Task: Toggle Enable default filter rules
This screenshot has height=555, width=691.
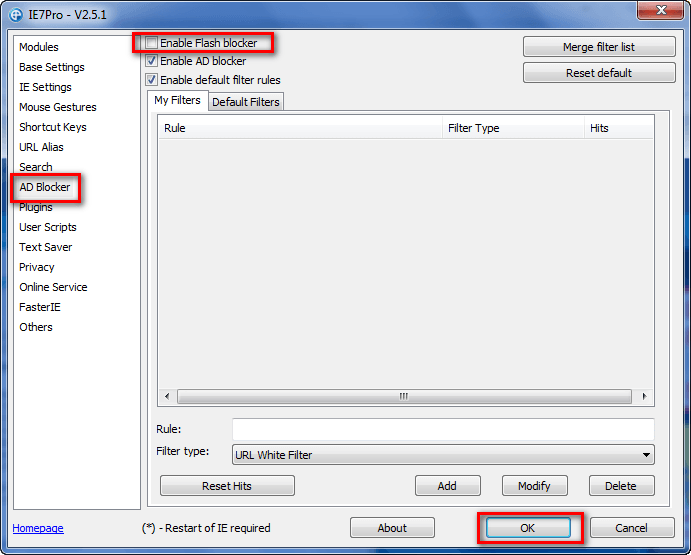Action: pyautogui.click(x=151, y=80)
